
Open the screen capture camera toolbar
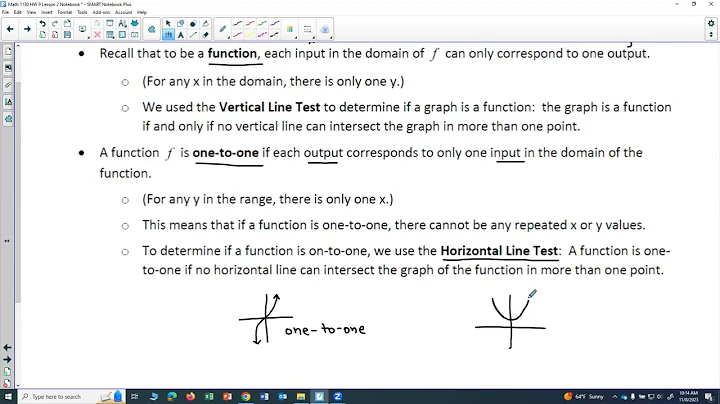(x=135, y=34)
